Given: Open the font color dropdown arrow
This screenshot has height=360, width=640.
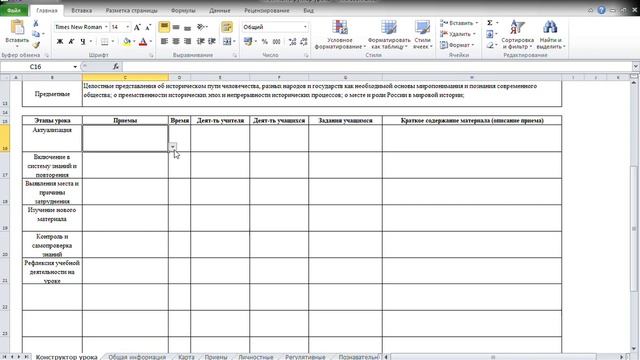Looking at the screenshot, I should [x=151, y=41].
